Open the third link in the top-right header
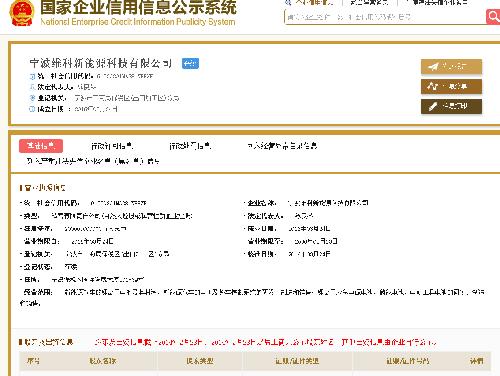The width and height of the screenshot is (500, 376). (437, 2)
